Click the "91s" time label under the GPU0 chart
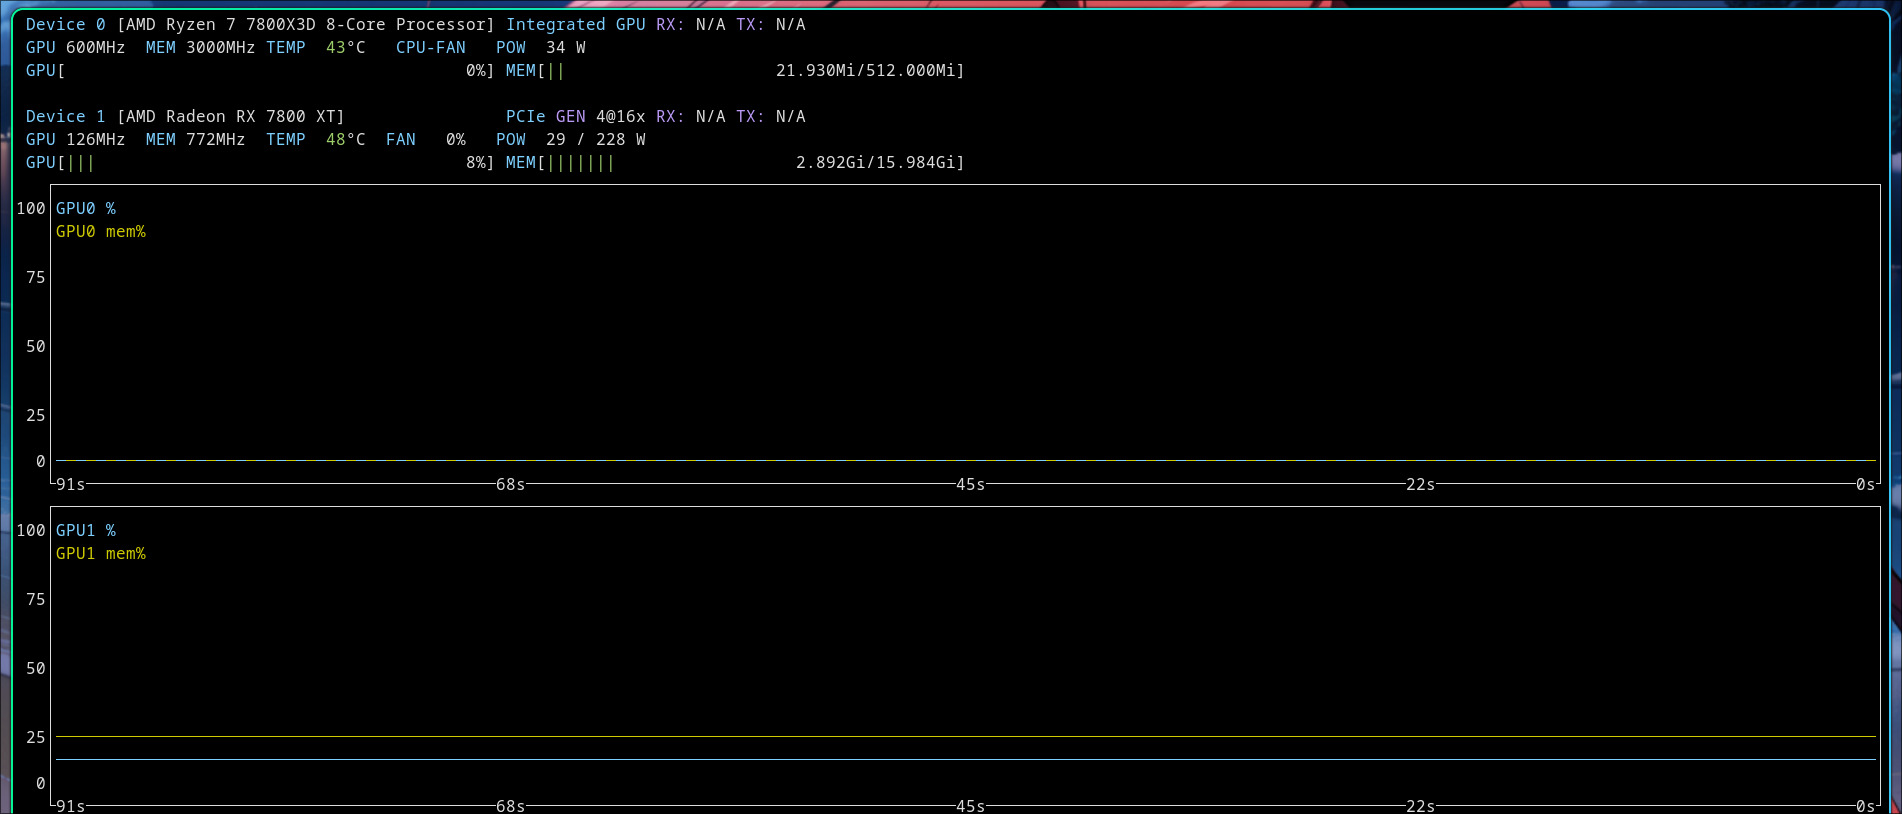Screen dimensions: 1902x814 (71, 484)
